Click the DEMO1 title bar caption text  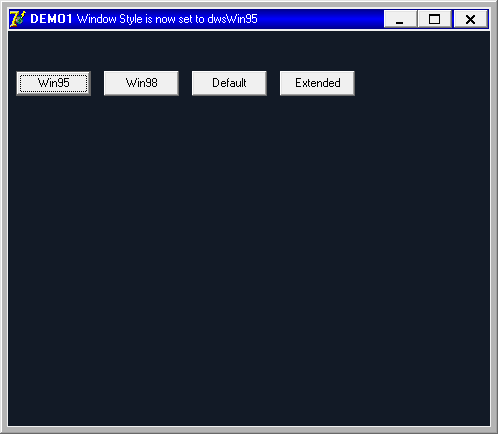tap(144, 19)
